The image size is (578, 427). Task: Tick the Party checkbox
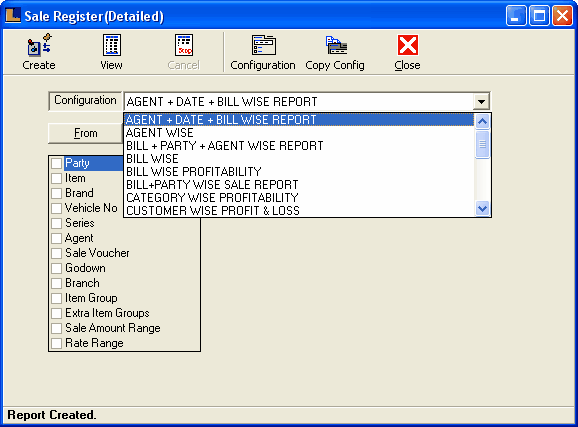pos(56,163)
